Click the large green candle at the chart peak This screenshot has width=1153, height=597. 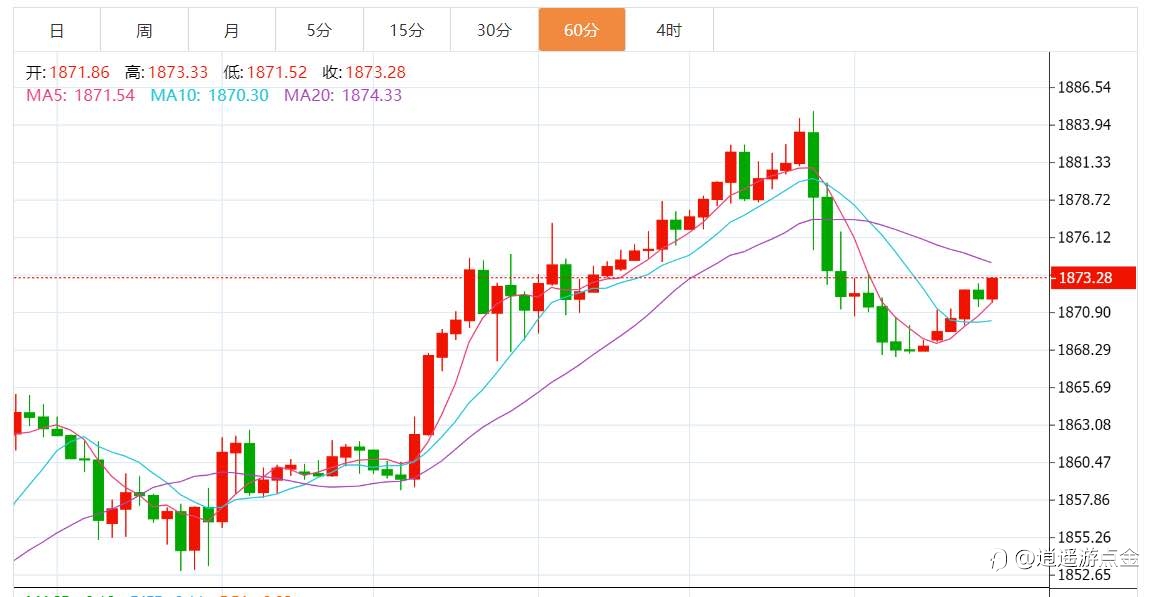pyautogui.click(x=813, y=165)
